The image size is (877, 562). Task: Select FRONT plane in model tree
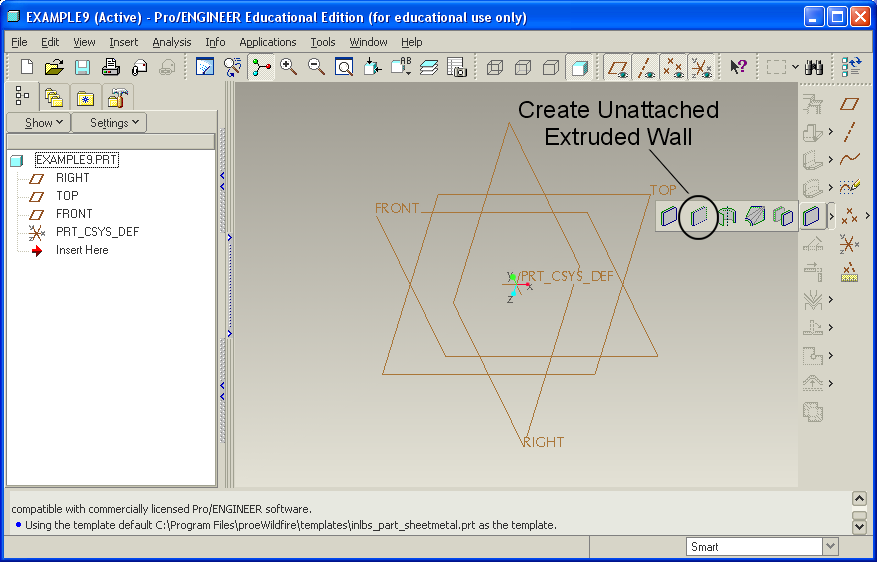[x=74, y=214]
